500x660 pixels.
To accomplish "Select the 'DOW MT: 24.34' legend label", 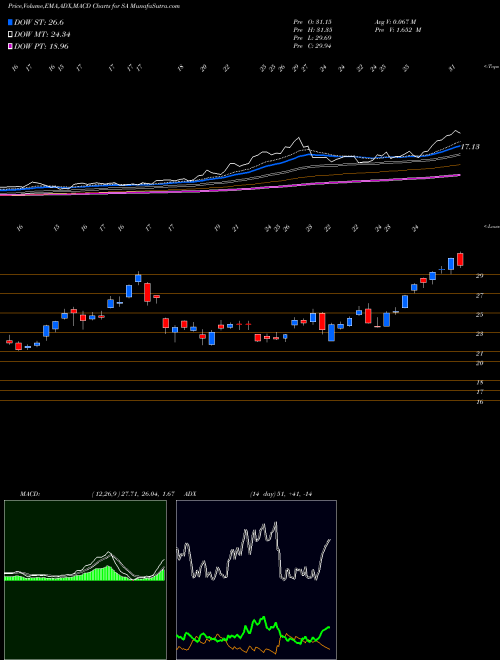I will tap(42, 35).
